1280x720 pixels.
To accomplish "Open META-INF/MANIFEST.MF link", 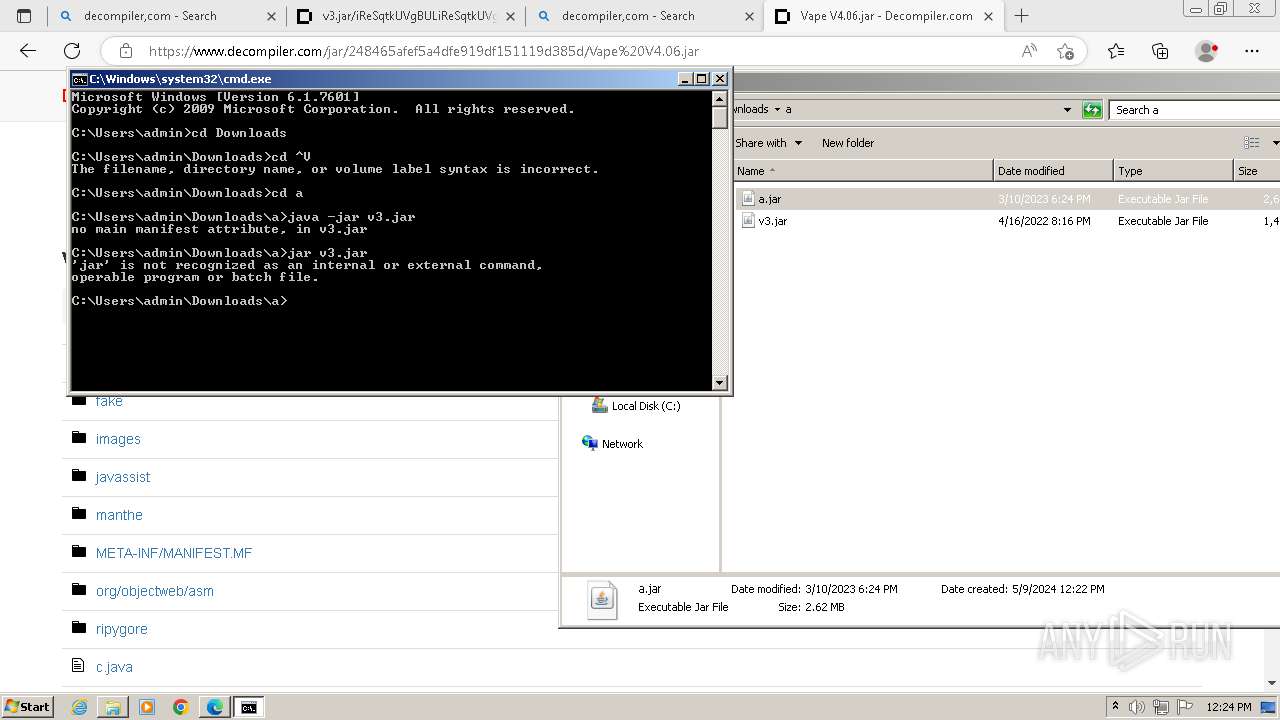I will (x=174, y=553).
